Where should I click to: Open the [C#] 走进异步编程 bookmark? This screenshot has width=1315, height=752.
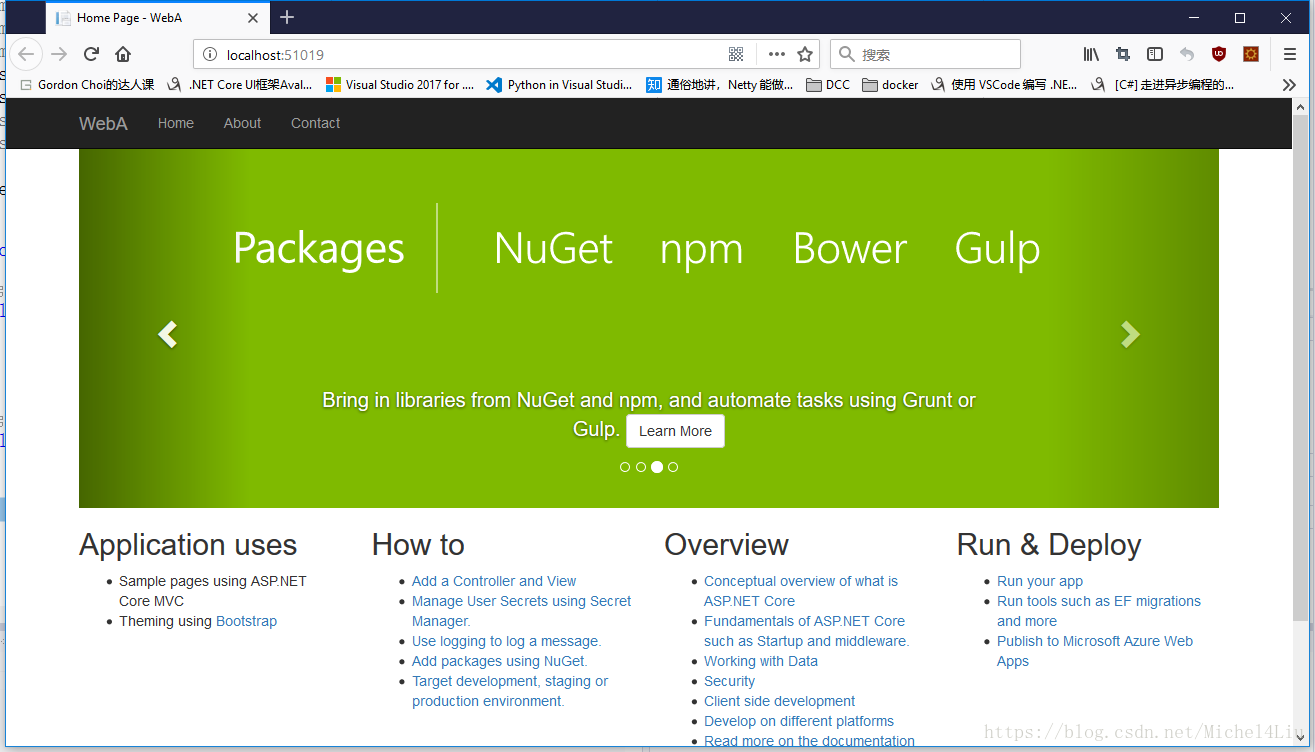(1163, 85)
